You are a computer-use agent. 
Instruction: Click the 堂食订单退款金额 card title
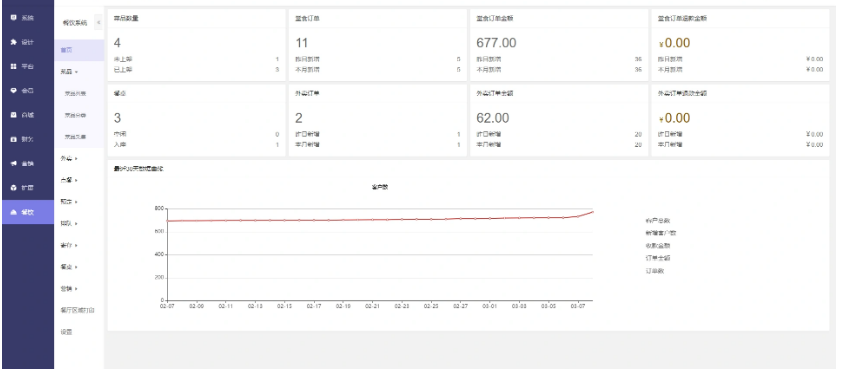coord(682,18)
